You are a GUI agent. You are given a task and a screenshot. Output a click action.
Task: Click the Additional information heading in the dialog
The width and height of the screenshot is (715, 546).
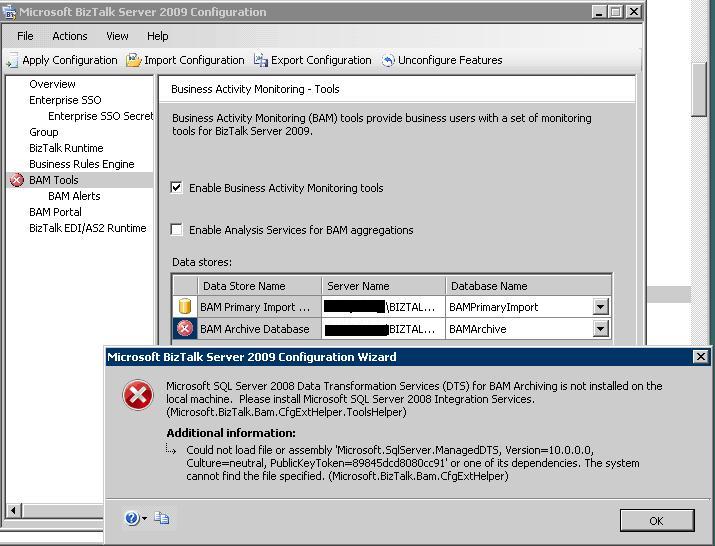click(231, 433)
